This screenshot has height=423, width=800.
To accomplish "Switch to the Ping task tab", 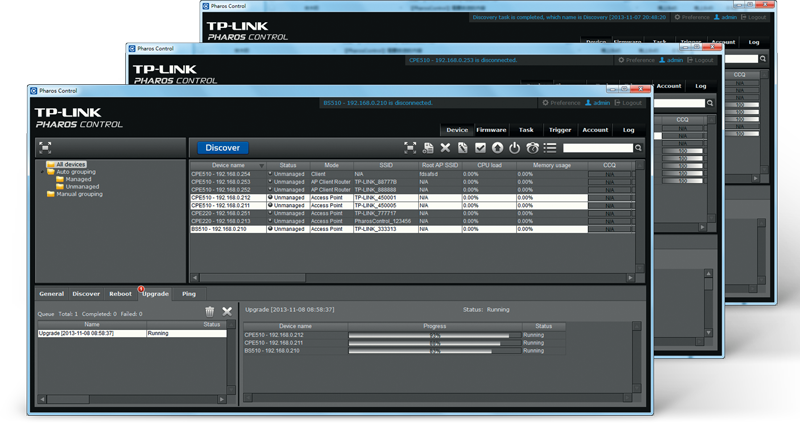I will click(x=189, y=294).
